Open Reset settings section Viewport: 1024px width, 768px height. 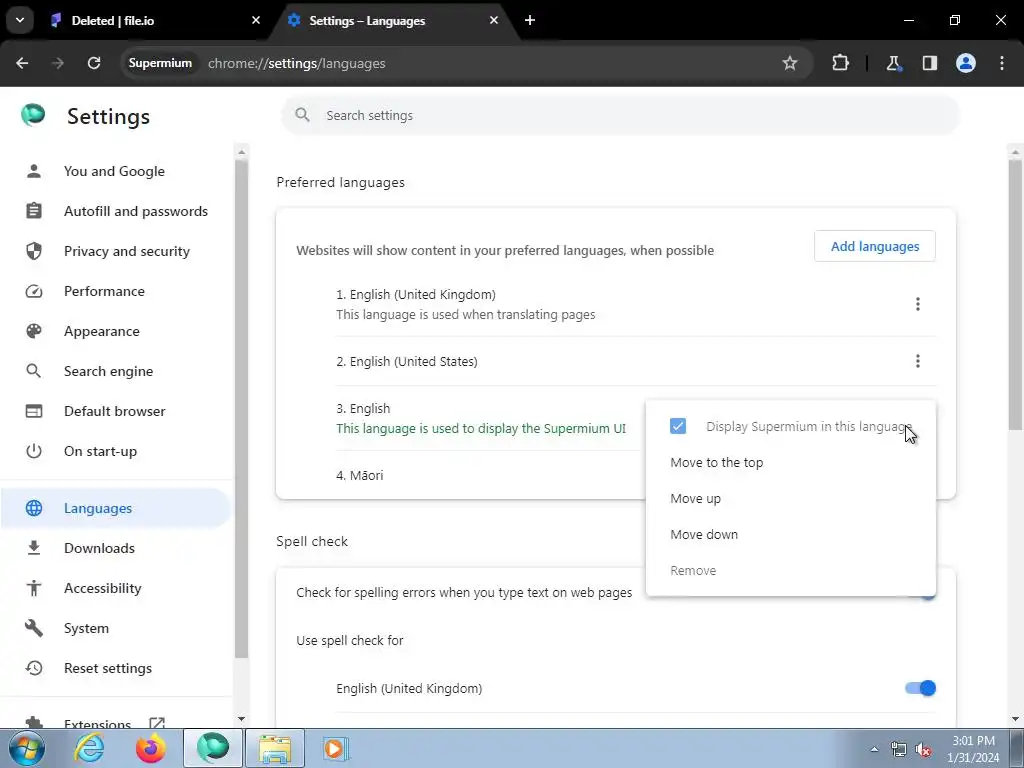(114, 668)
